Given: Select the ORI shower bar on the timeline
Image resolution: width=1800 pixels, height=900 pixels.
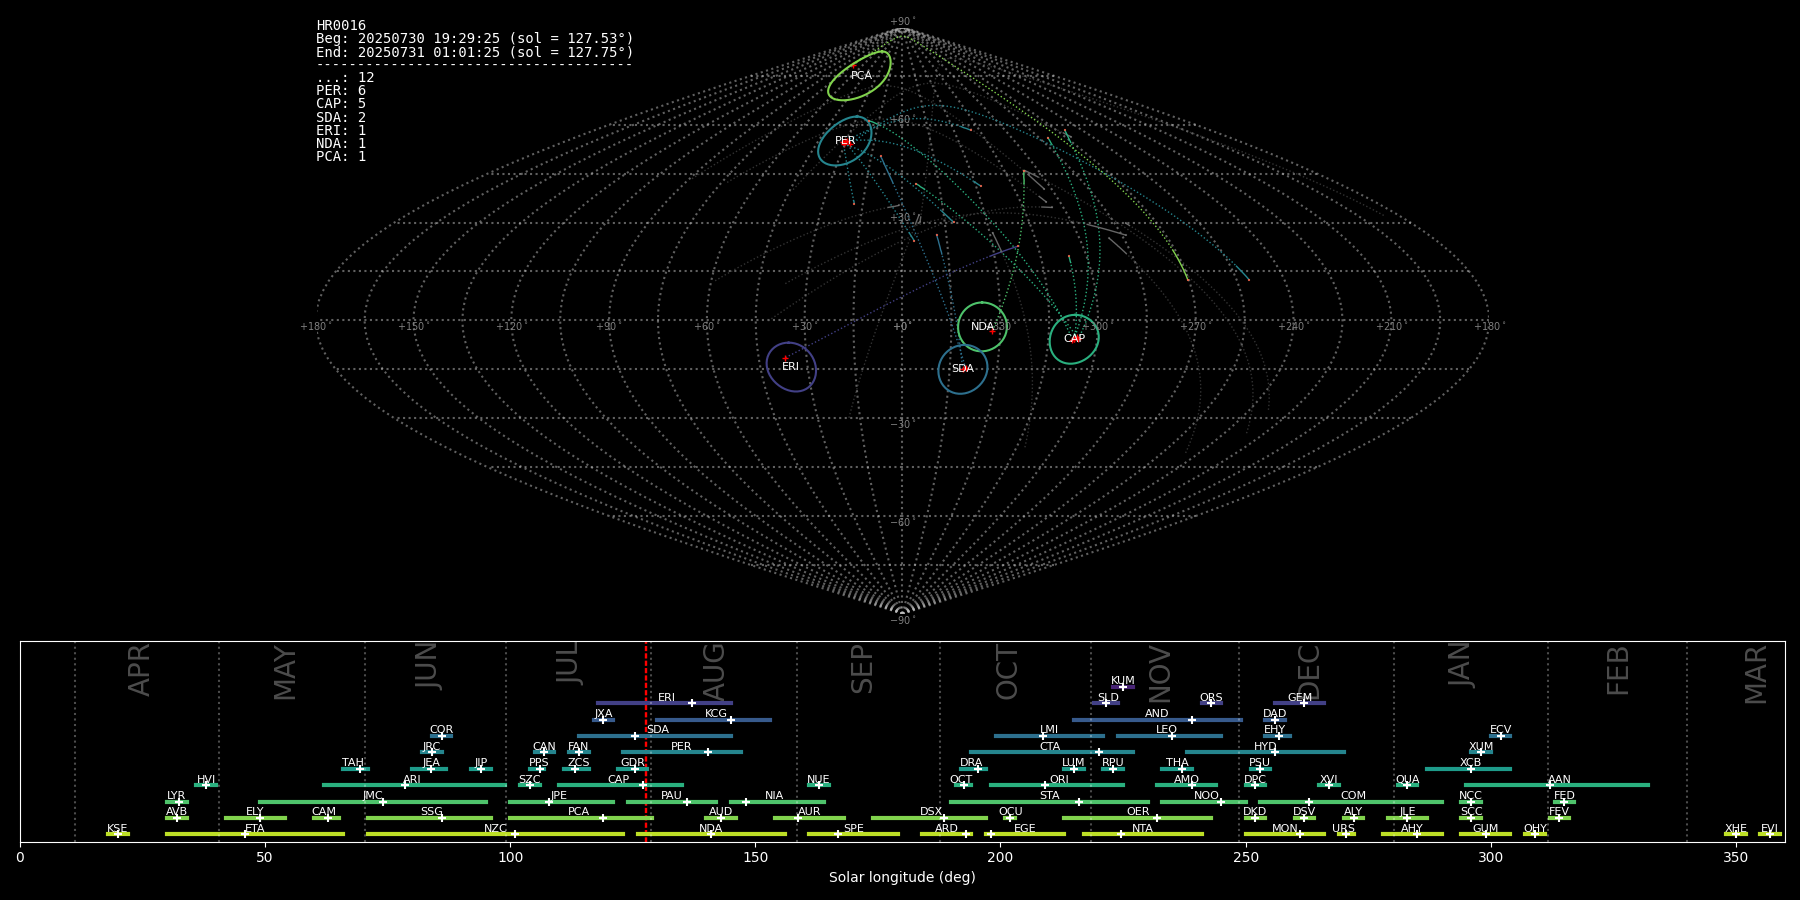Looking at the screenshot, I should [x=1057, y=785].
